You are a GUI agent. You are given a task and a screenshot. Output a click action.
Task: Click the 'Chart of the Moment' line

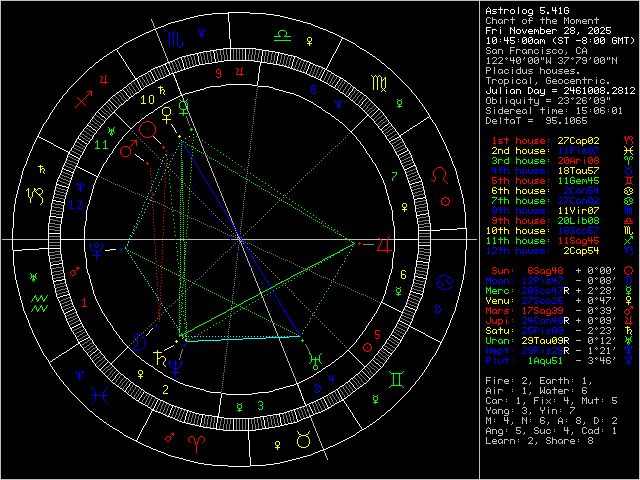[542, 20]
